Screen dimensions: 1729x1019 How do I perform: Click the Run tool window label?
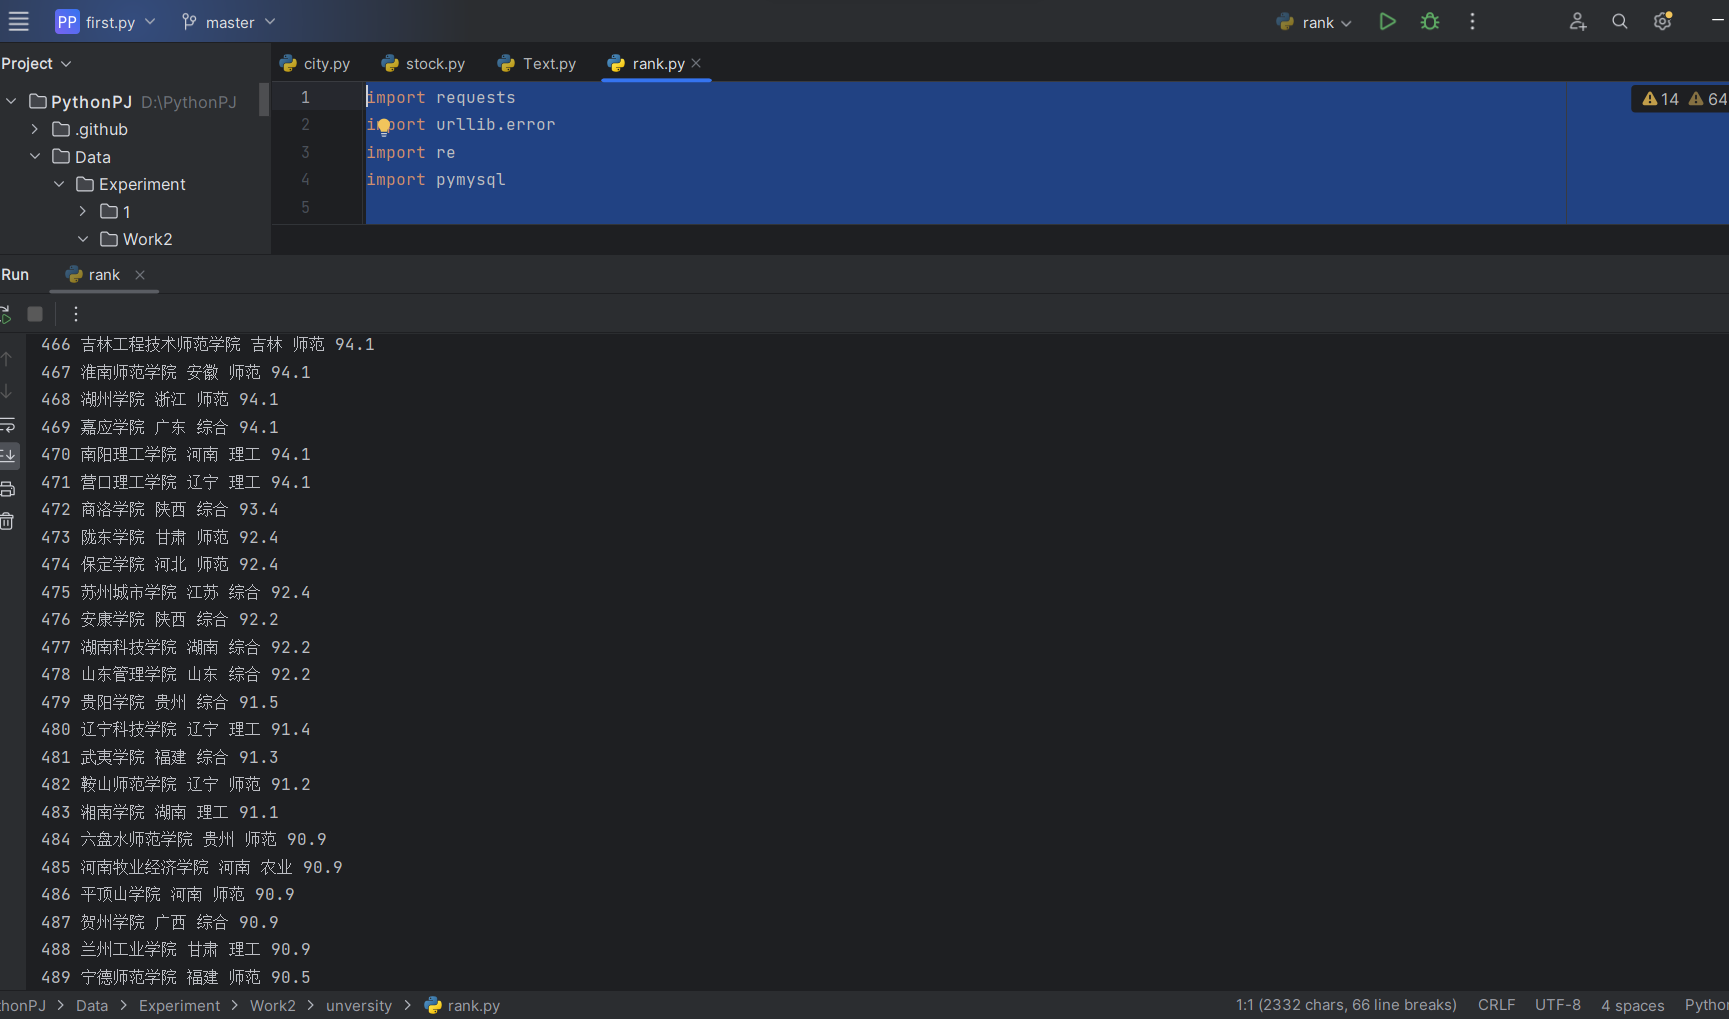(15, 275)
